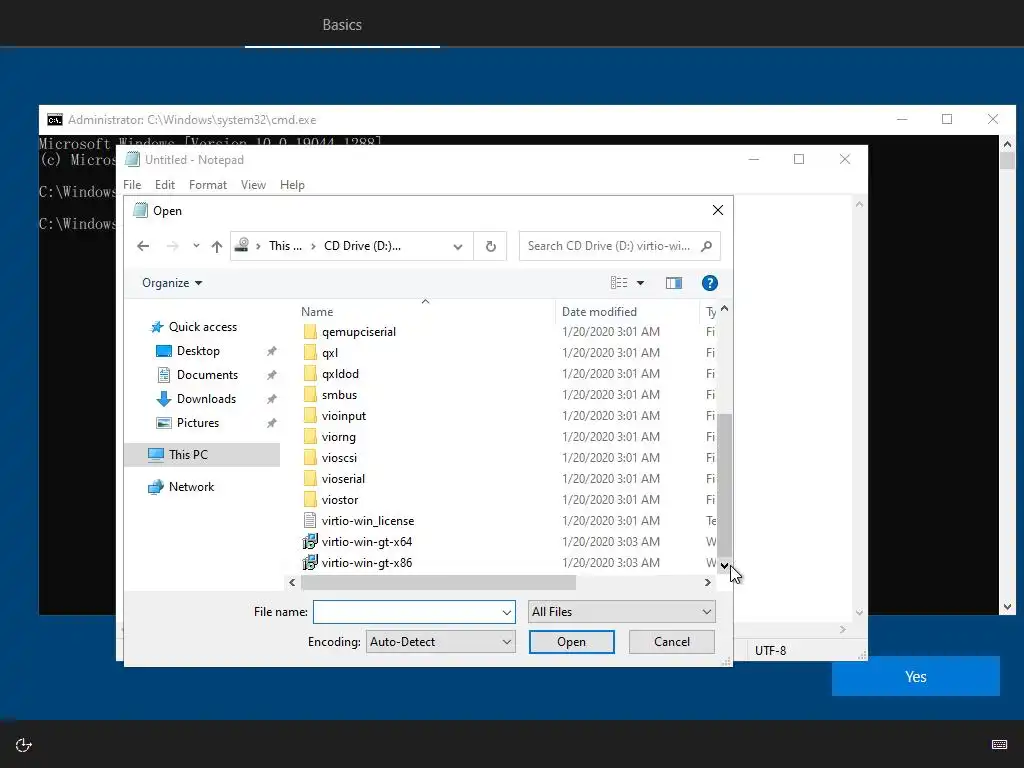Select the qemupciserial folder

click(359, 332)
